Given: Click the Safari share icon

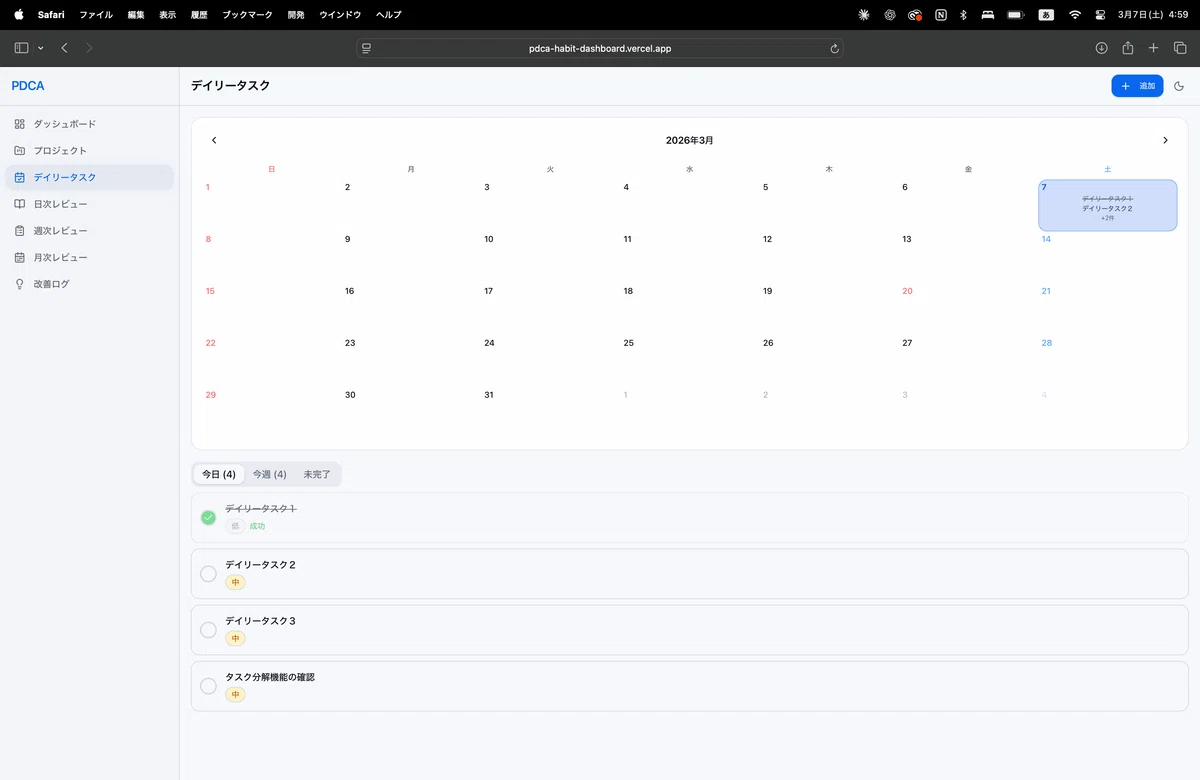Looking at the screenshot, I should tap(1127, 48).
